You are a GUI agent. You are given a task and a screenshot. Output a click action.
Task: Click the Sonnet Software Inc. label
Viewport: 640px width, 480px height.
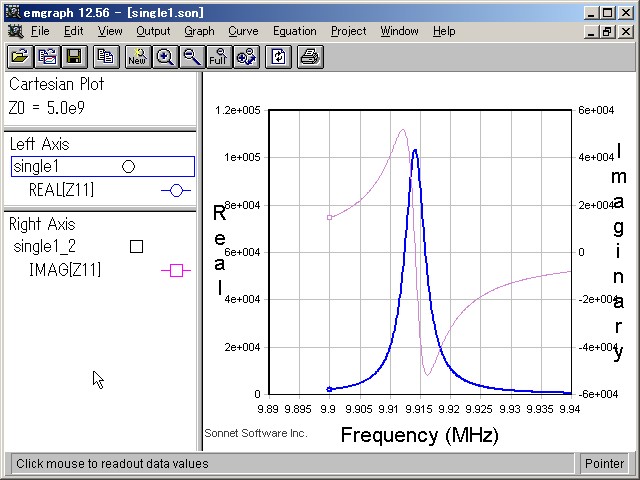point(256,433)
